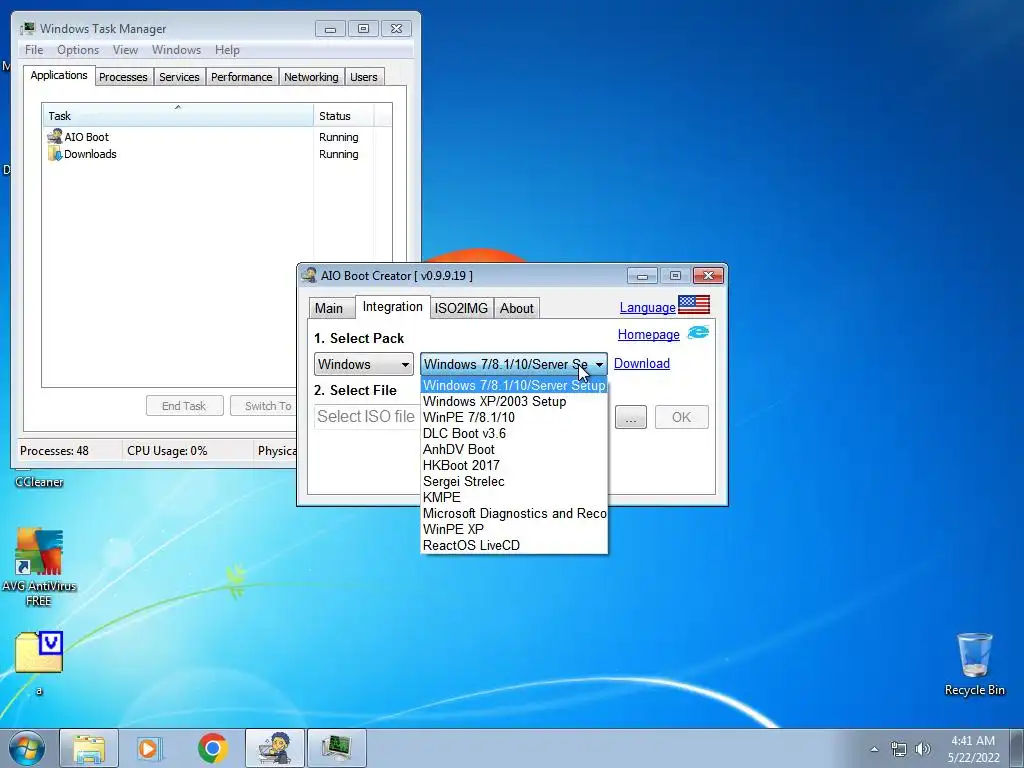The image size is (1024, 768).
Task: Choose Microsoft Diagnostics and Recovery option
Action: [514, 513]
